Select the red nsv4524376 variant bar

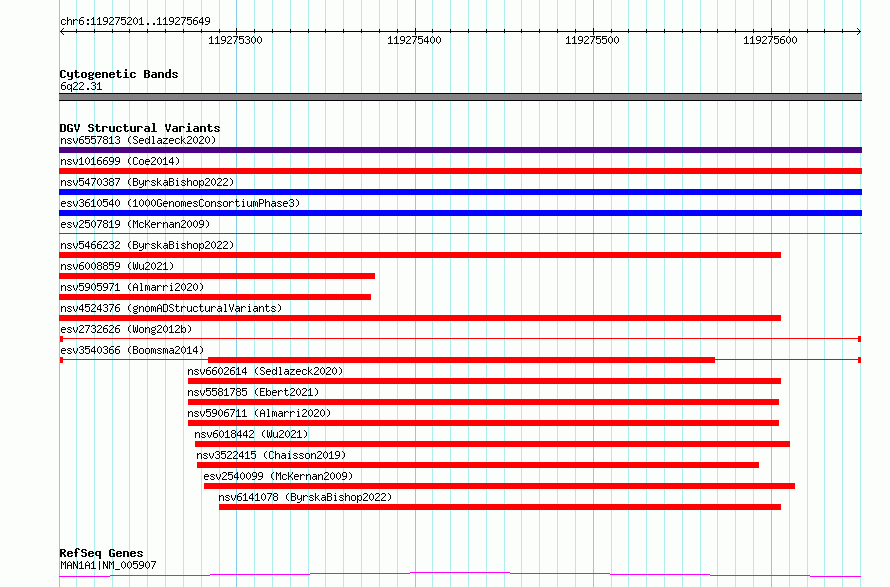click(x=420, y=318)
